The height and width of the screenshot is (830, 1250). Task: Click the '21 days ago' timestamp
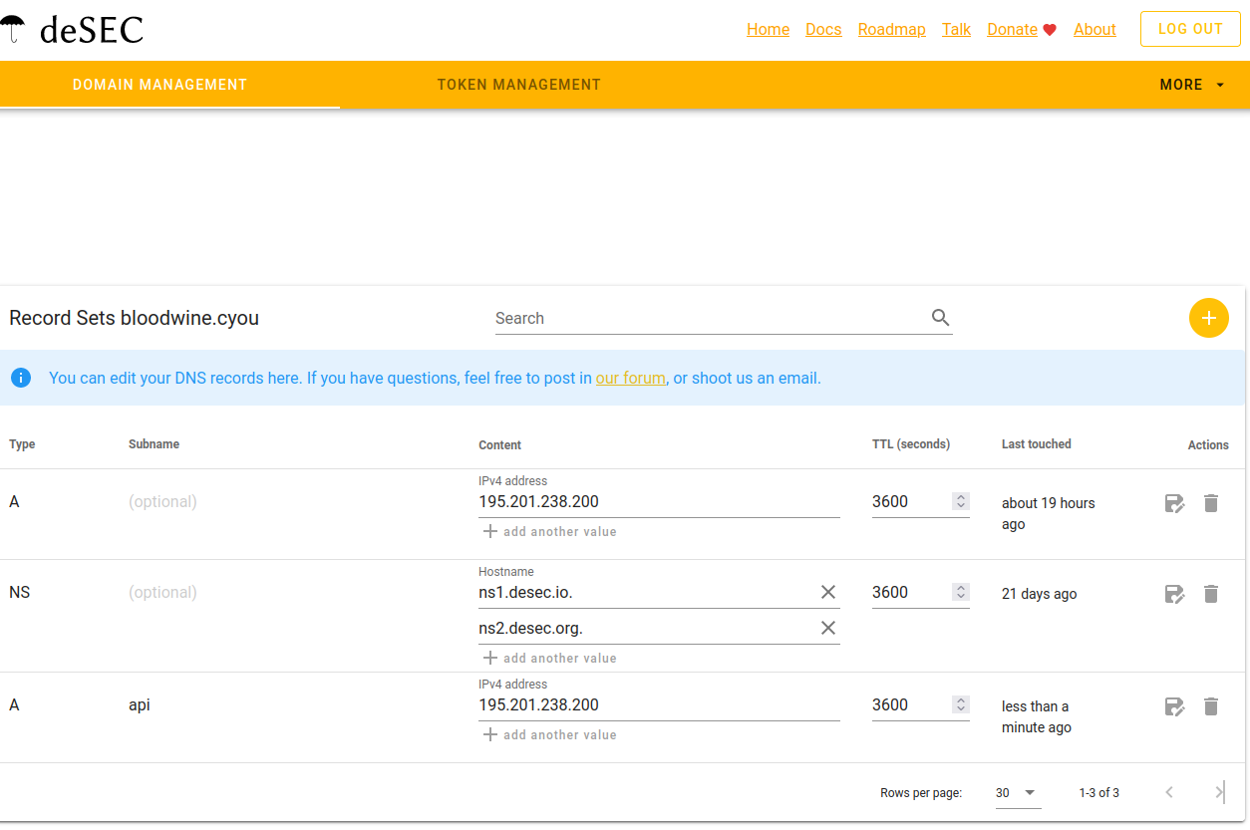coord(1039,594)
